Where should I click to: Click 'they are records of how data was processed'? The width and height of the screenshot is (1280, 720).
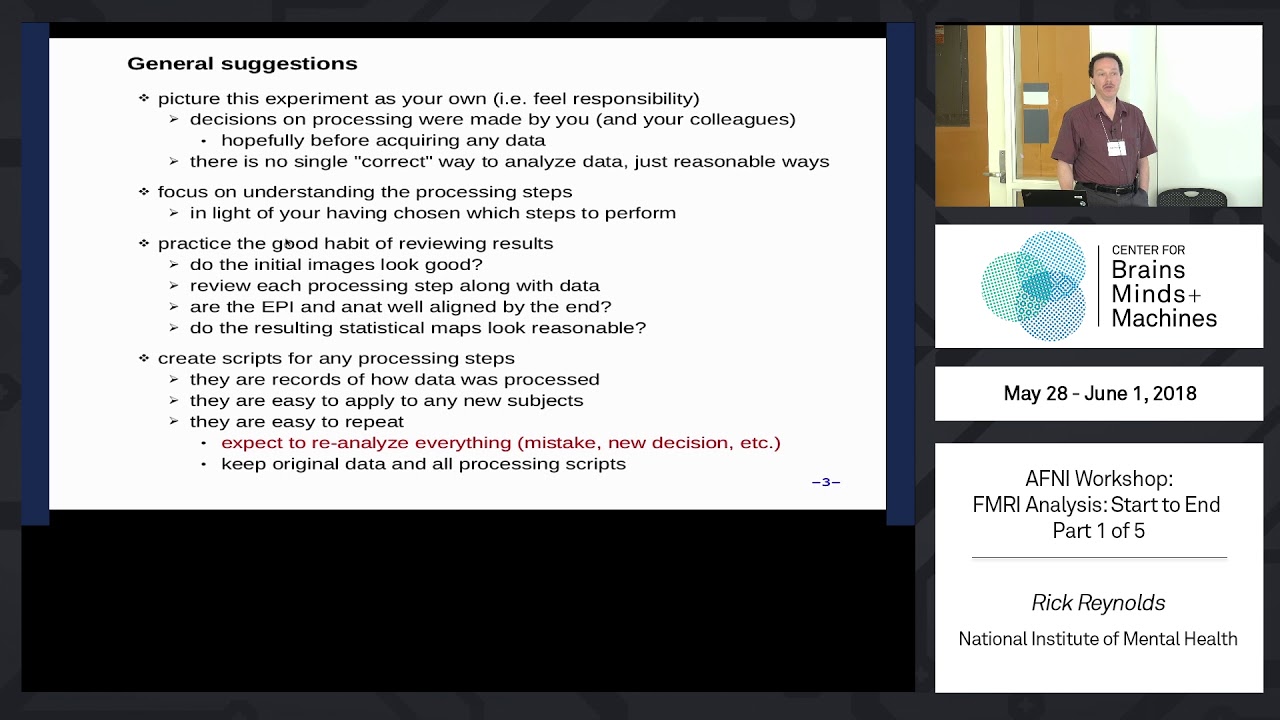pos(394,379)
